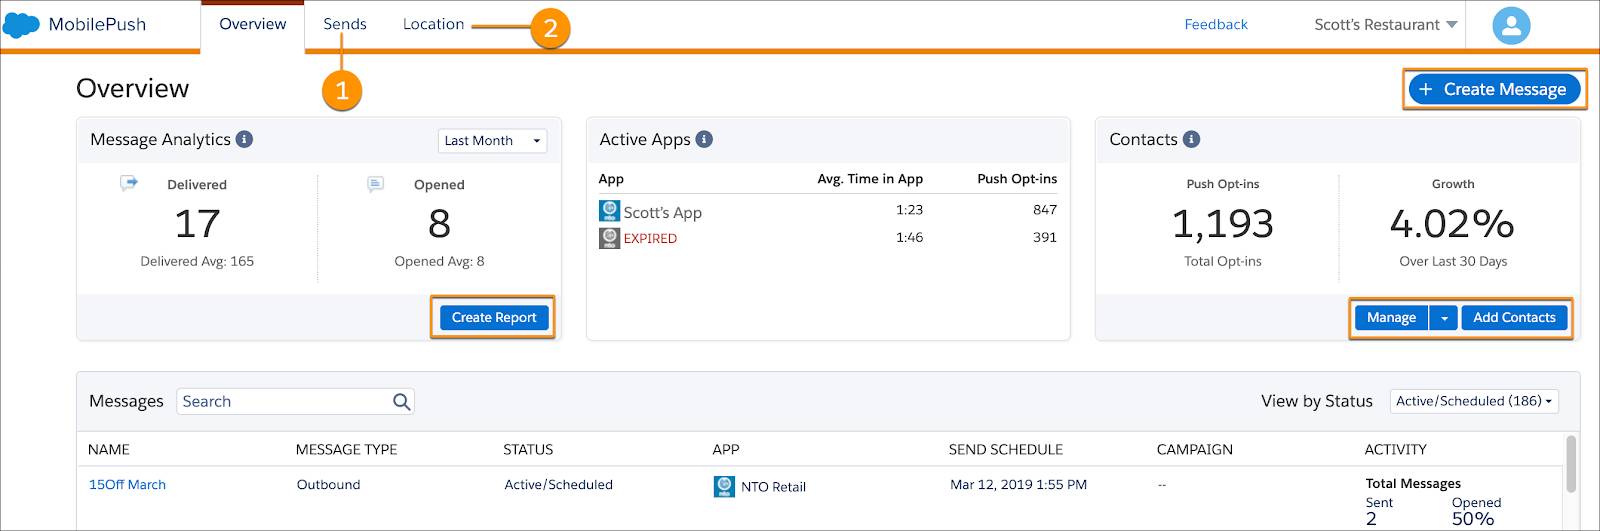Image resolution: width=1600 pixels, height=531 pixels.
Task: Click the MESSAGE TYPE column header
Action: 346,450
